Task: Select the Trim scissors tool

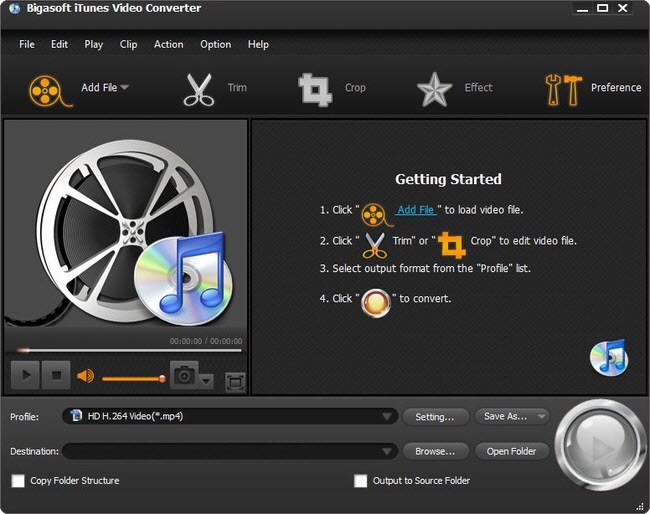Action: point(199,90)
